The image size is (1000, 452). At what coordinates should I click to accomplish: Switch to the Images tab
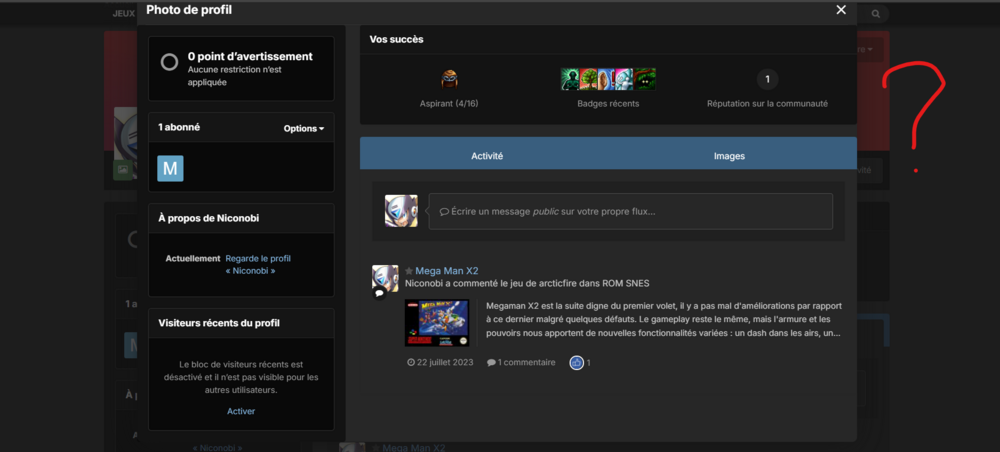point(729,156)
